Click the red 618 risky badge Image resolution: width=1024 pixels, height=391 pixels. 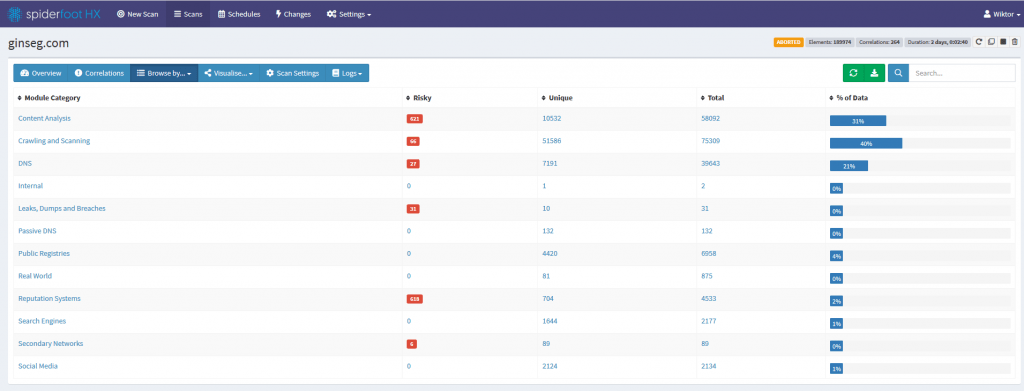pos(415,299)
